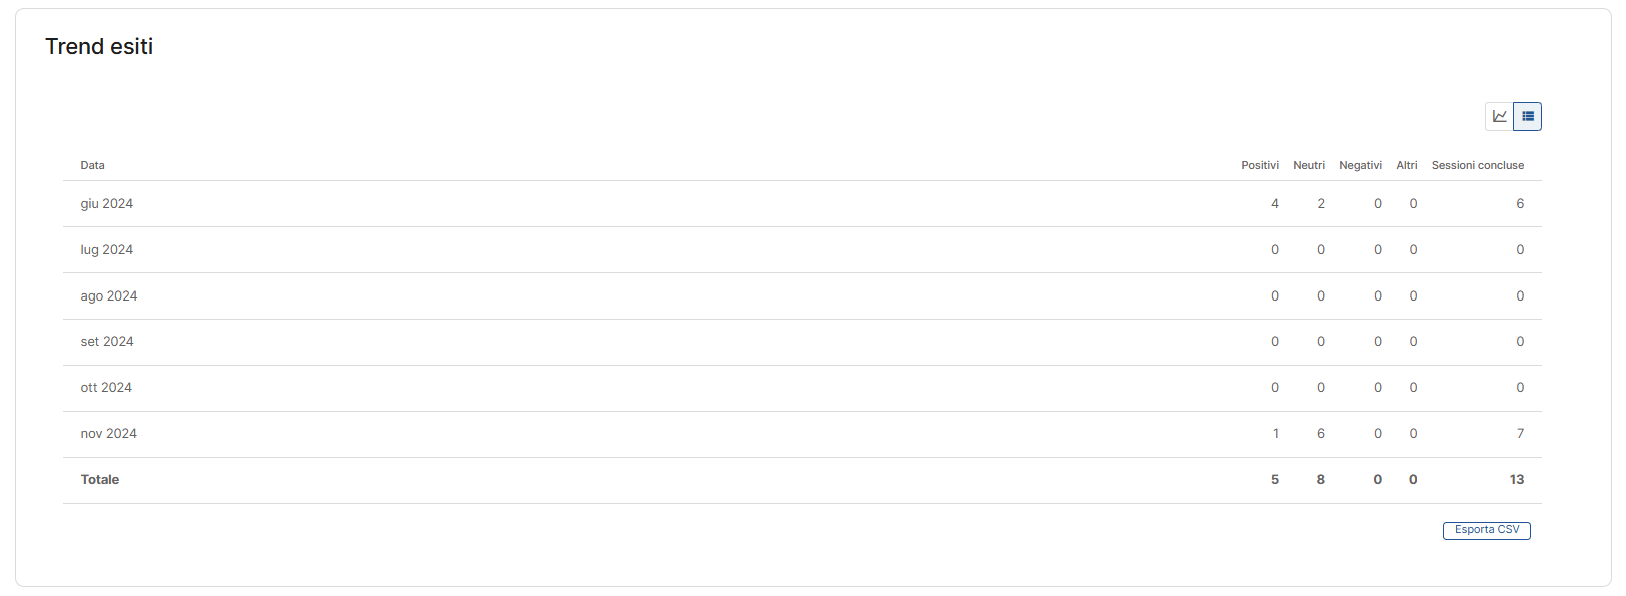Click the Sessioni concluse column header
The height and width of the screenshot is (596, 1626).
pos(1477,166)
